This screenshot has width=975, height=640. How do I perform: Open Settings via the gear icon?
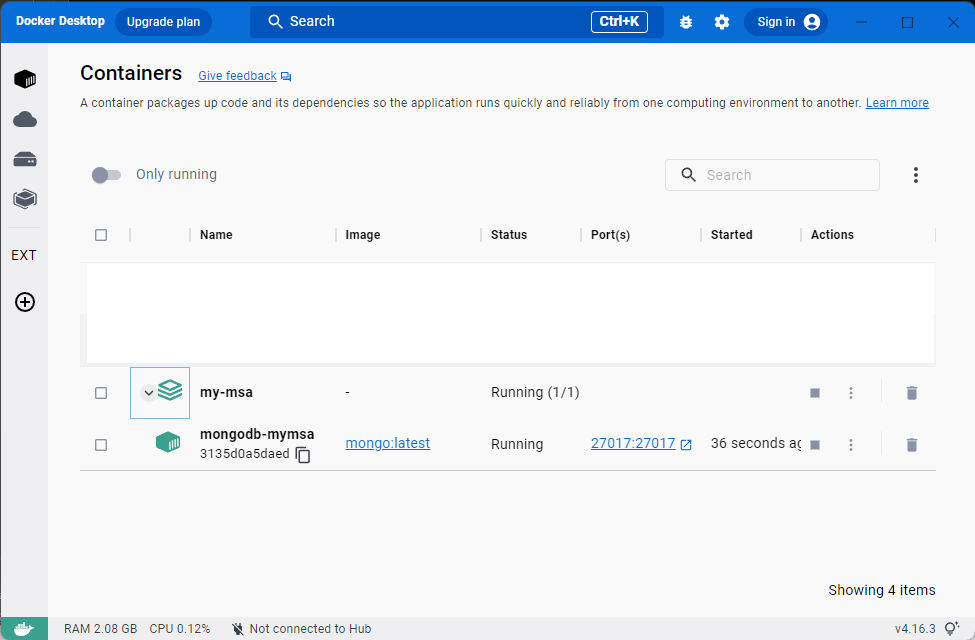722,22
